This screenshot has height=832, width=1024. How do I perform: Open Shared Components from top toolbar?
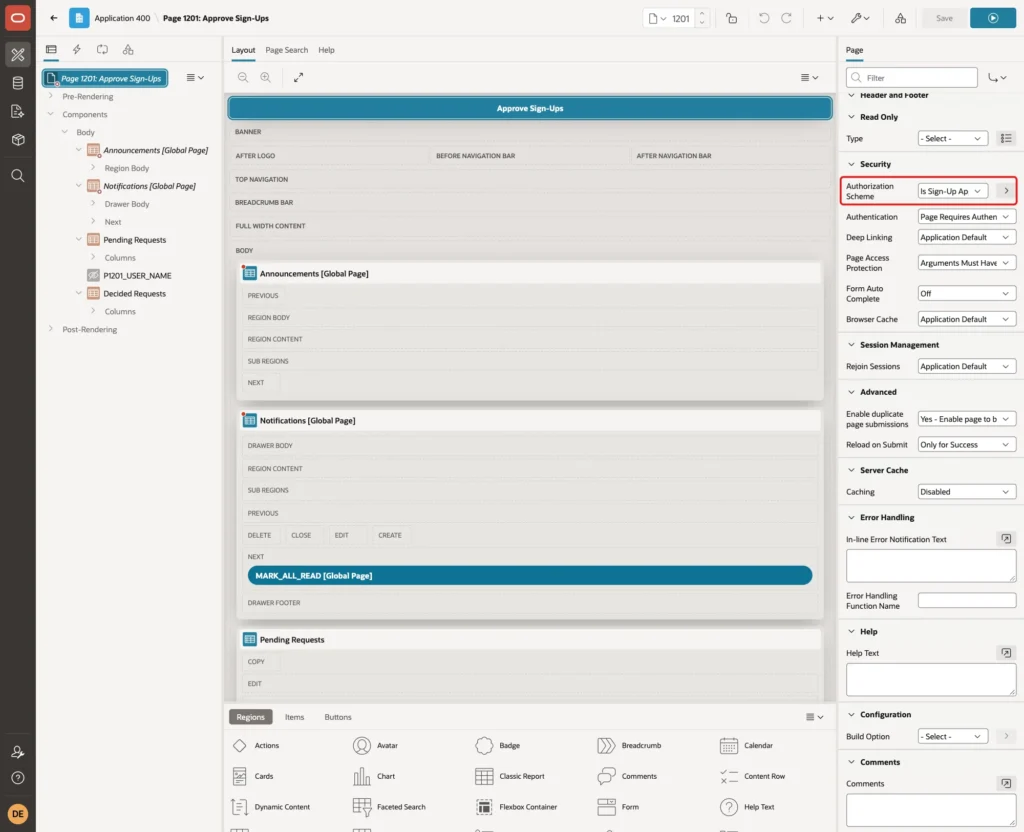(901, 18)
